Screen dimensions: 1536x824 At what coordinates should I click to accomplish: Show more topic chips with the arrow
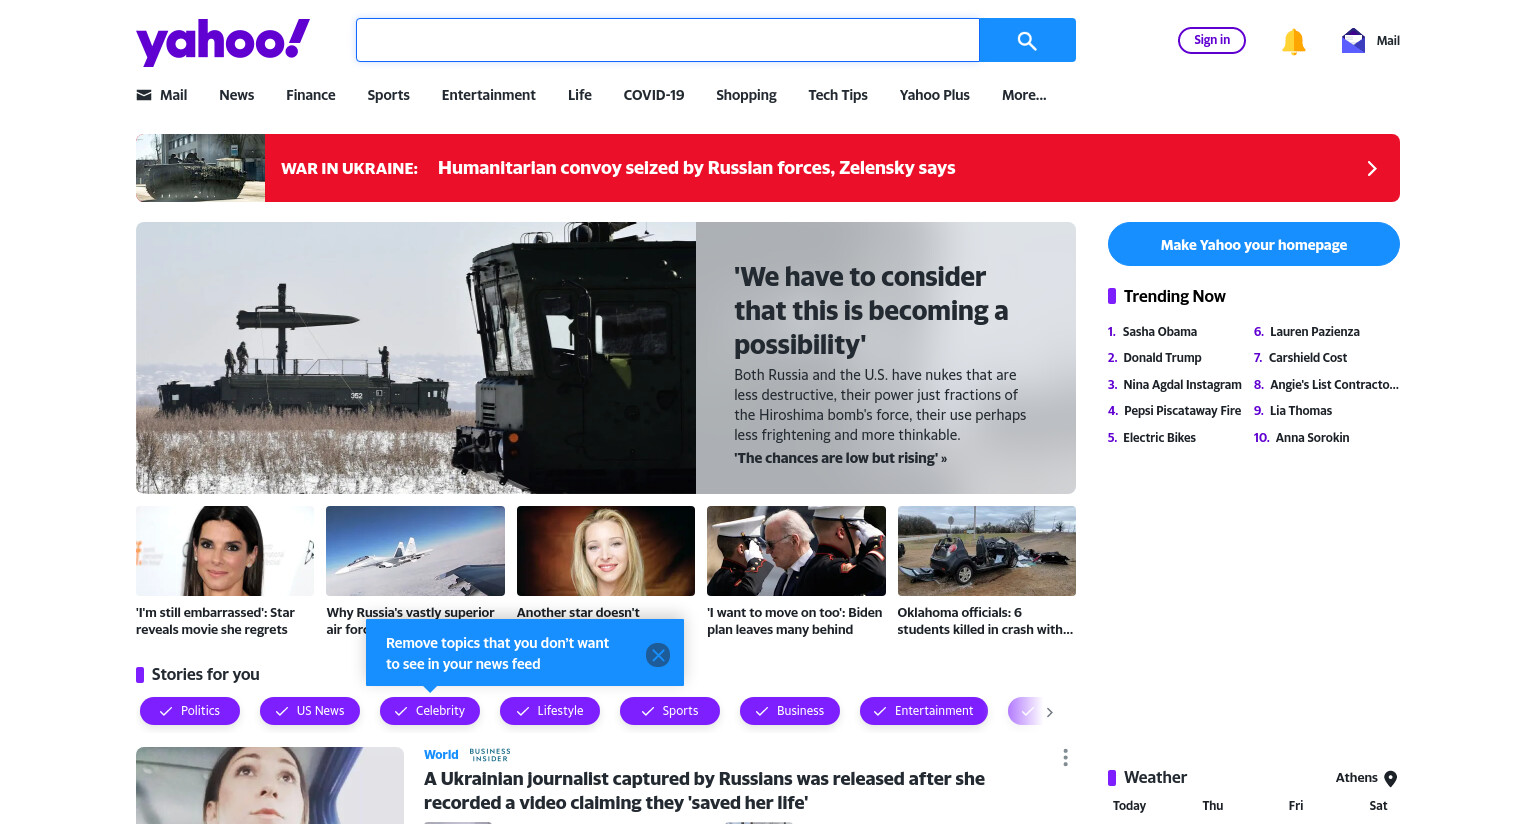point(1049,712)
